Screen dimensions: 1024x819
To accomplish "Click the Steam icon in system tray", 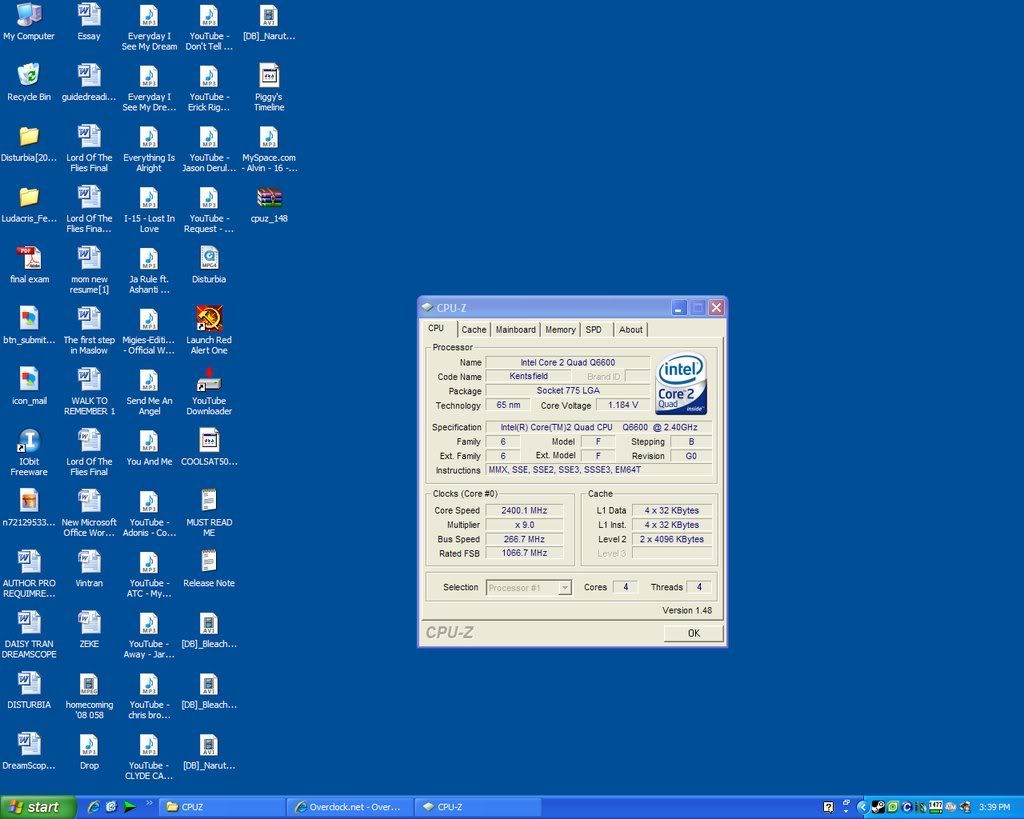I will tap(878, 807).
